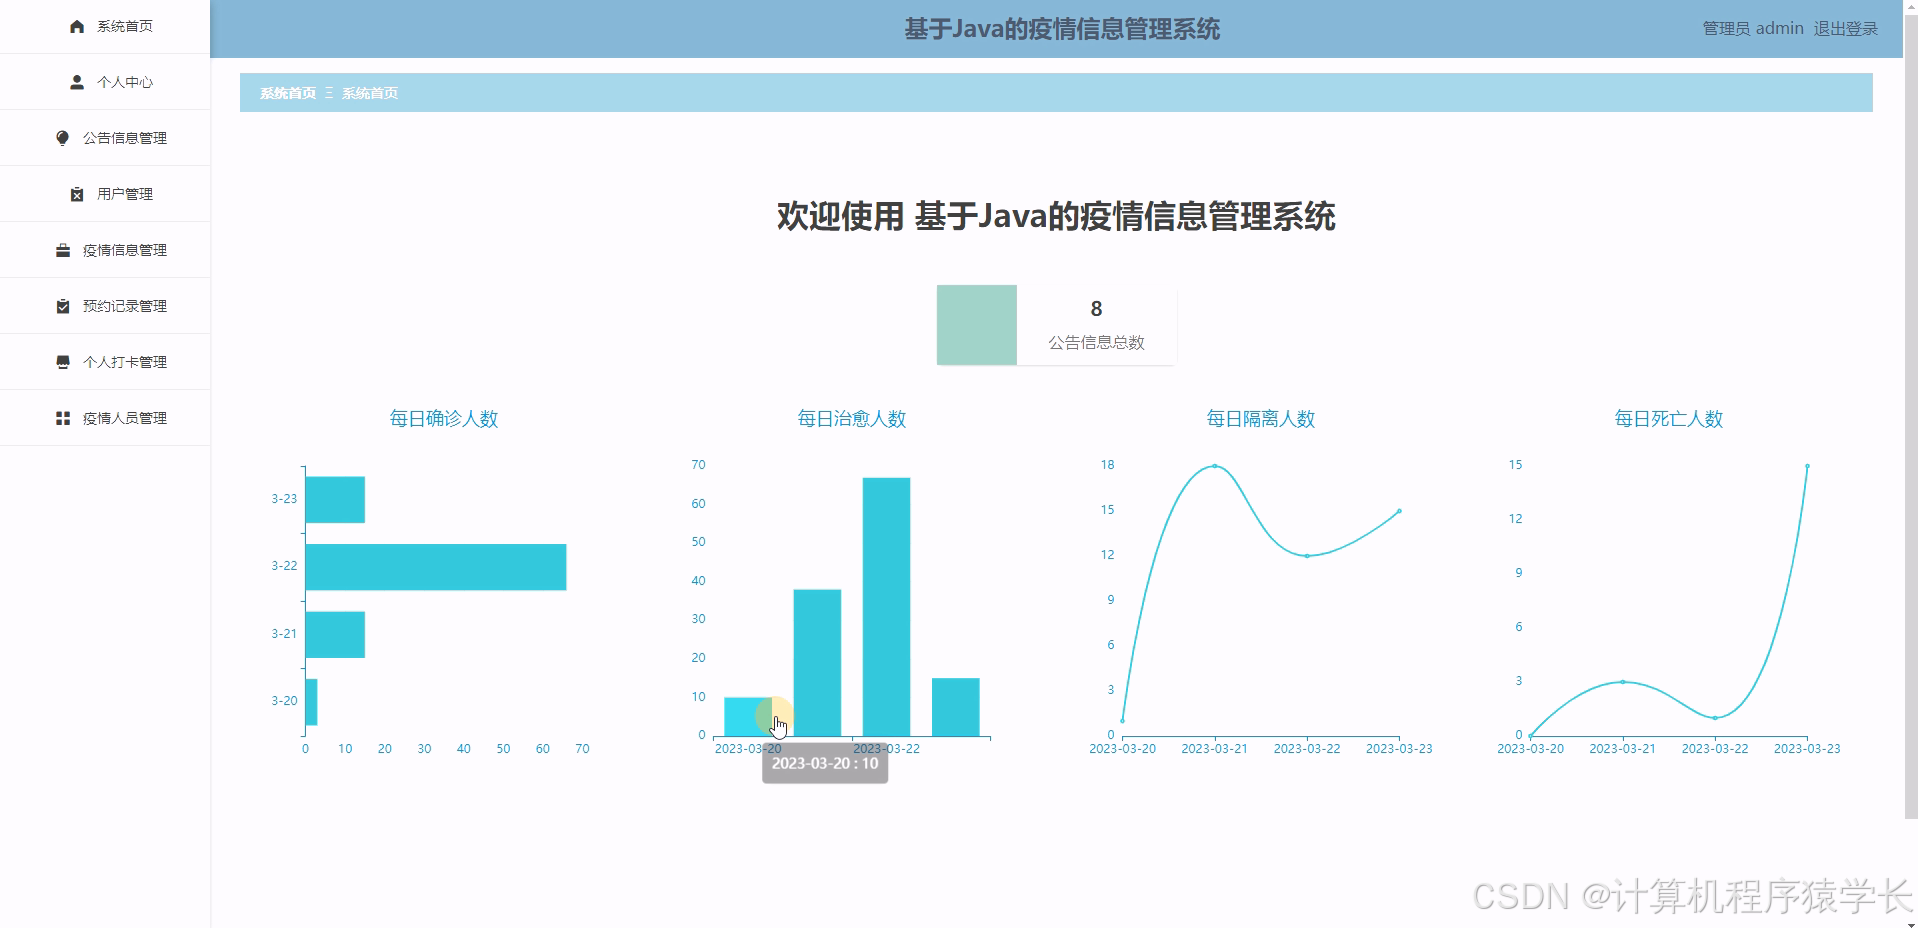Viewport: 1918px width, 928px height.
Task: Click the header title 基于Java的疫情信息管理系统
Action: point(1062,29)
